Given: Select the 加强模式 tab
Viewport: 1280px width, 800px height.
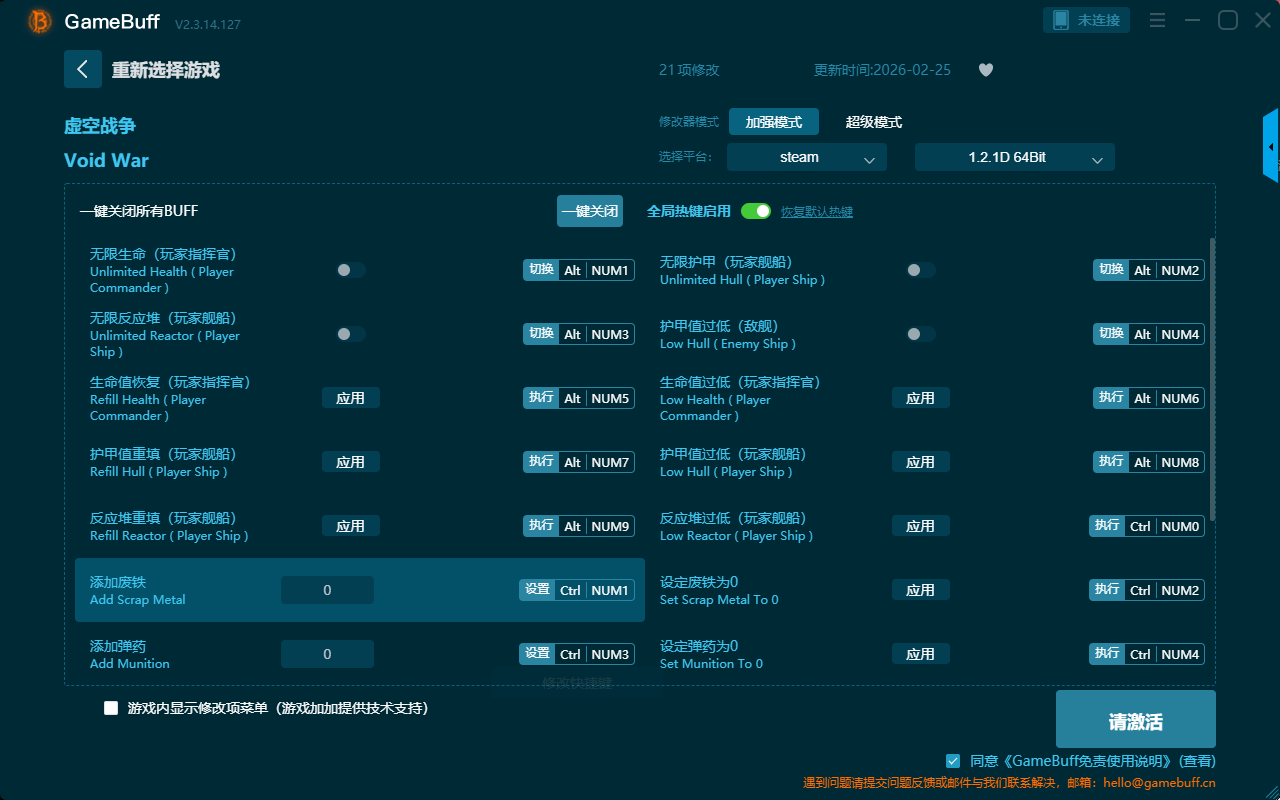Looking at the screenshot, I should pos(773,122).
